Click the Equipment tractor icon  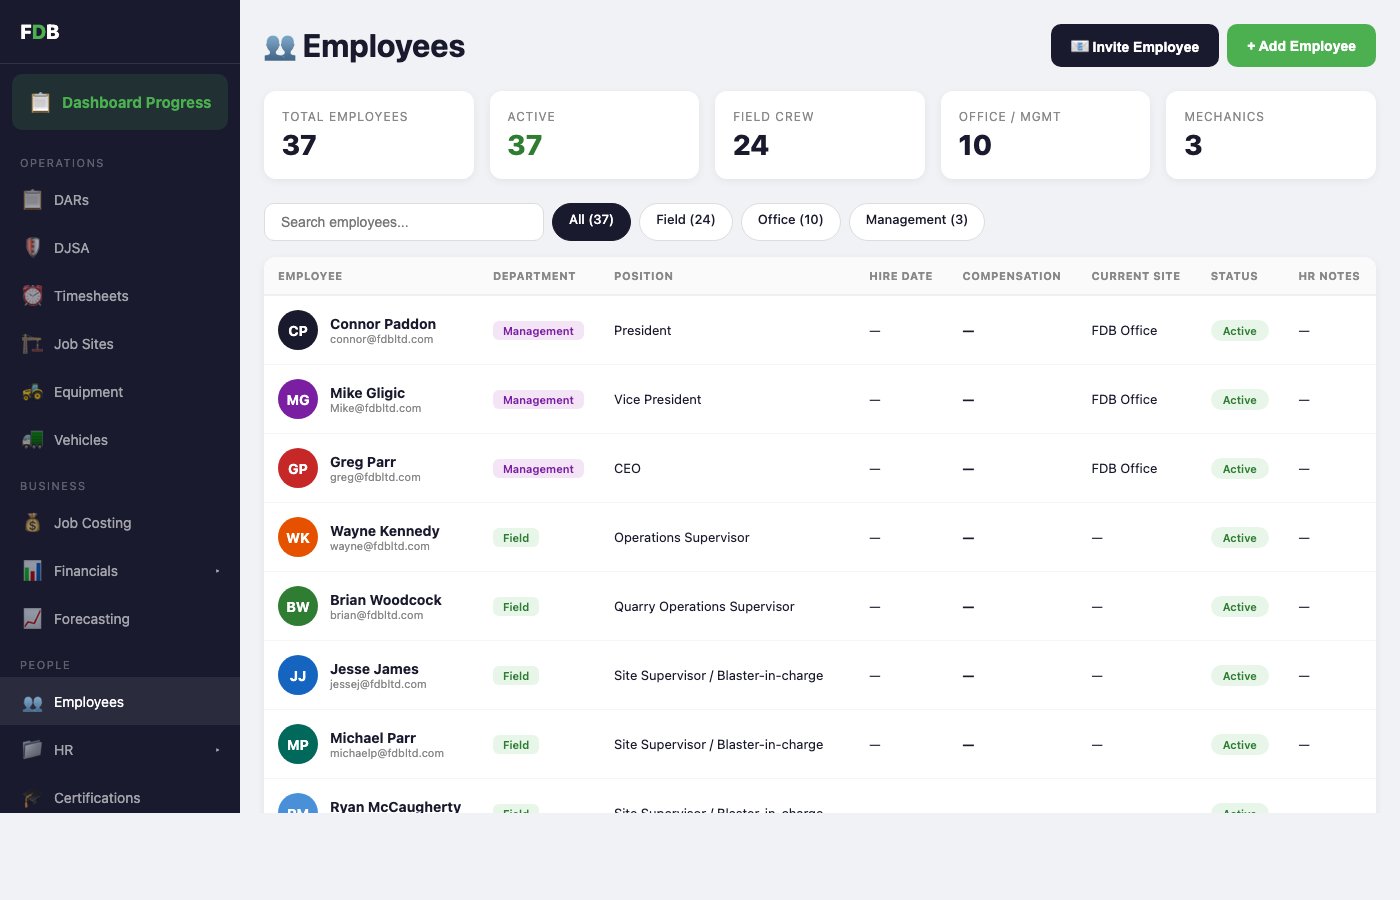coord(33,392)
